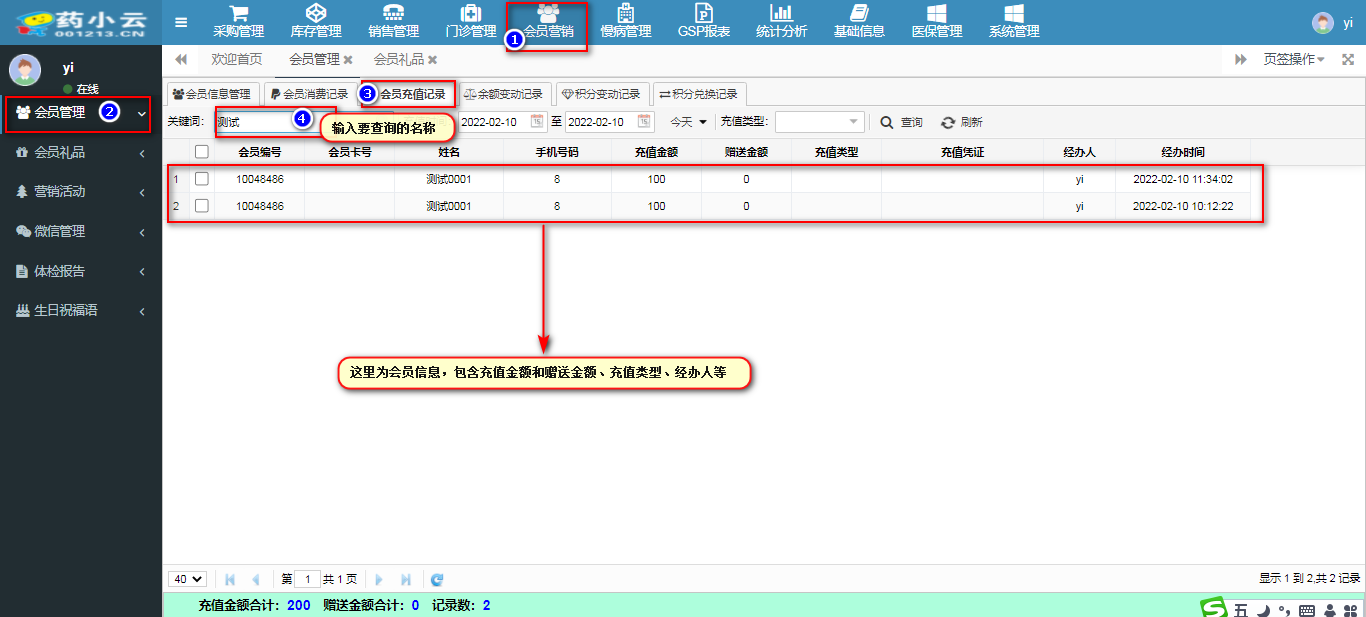Go to next page in pagination
The image size is (1366, 617).
(x=379, y=579)
